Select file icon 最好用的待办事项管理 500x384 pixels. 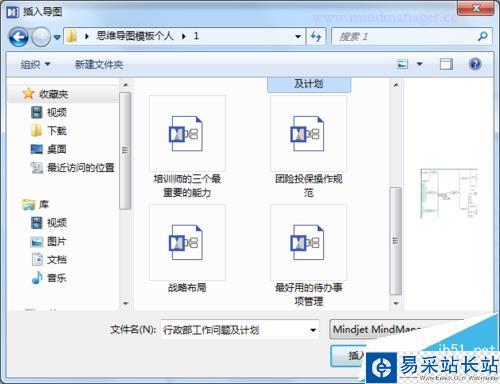[x=309, y=242]
